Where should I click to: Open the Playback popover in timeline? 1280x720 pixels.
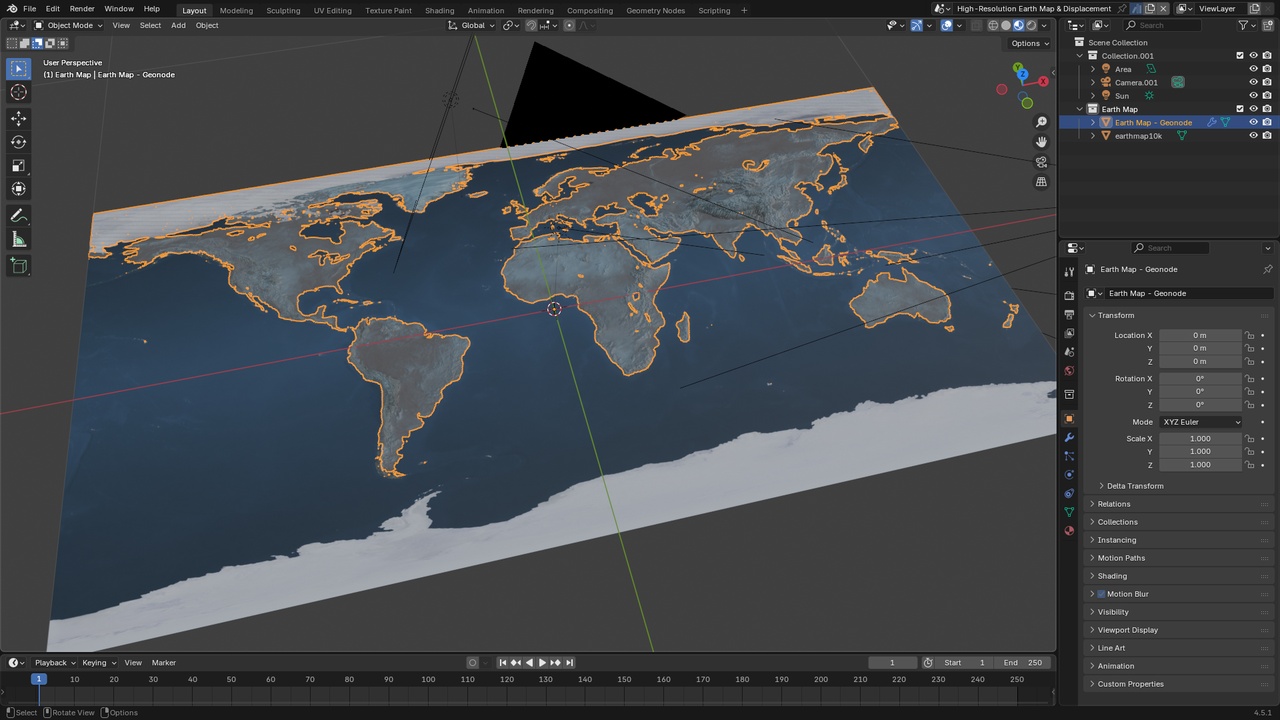(x=55, y=662)
